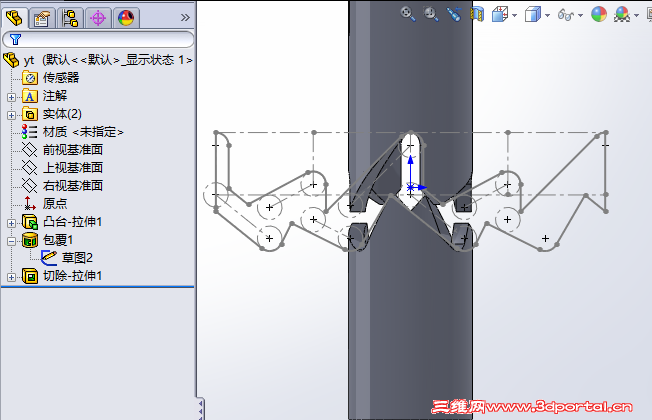Click the View Orientation icon
Screen dimensions: 652x420
coord(500,15)
